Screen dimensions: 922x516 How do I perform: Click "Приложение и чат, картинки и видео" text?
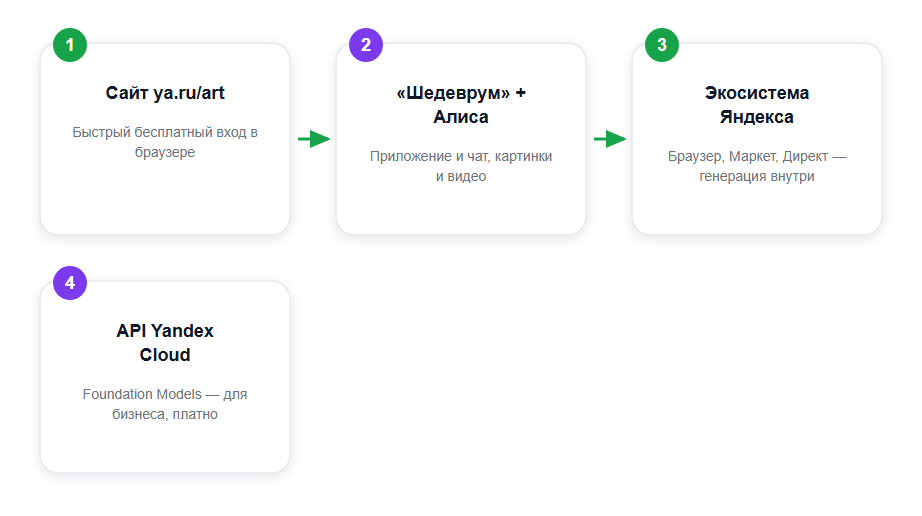click(x=461, y=166)
